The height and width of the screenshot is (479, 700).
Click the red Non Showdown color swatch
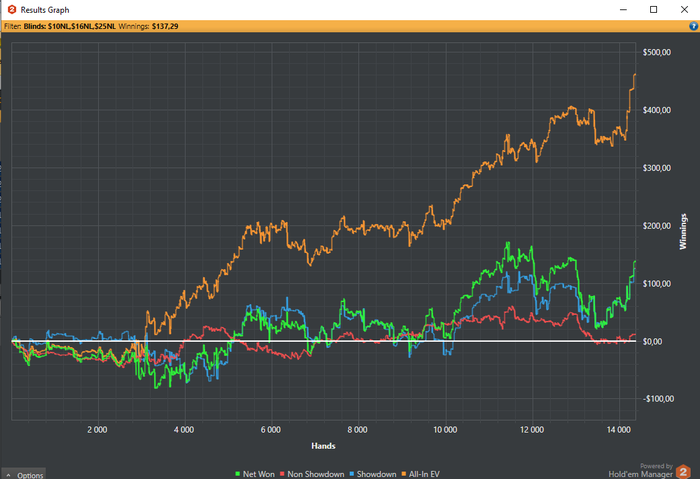pos(282,474)
